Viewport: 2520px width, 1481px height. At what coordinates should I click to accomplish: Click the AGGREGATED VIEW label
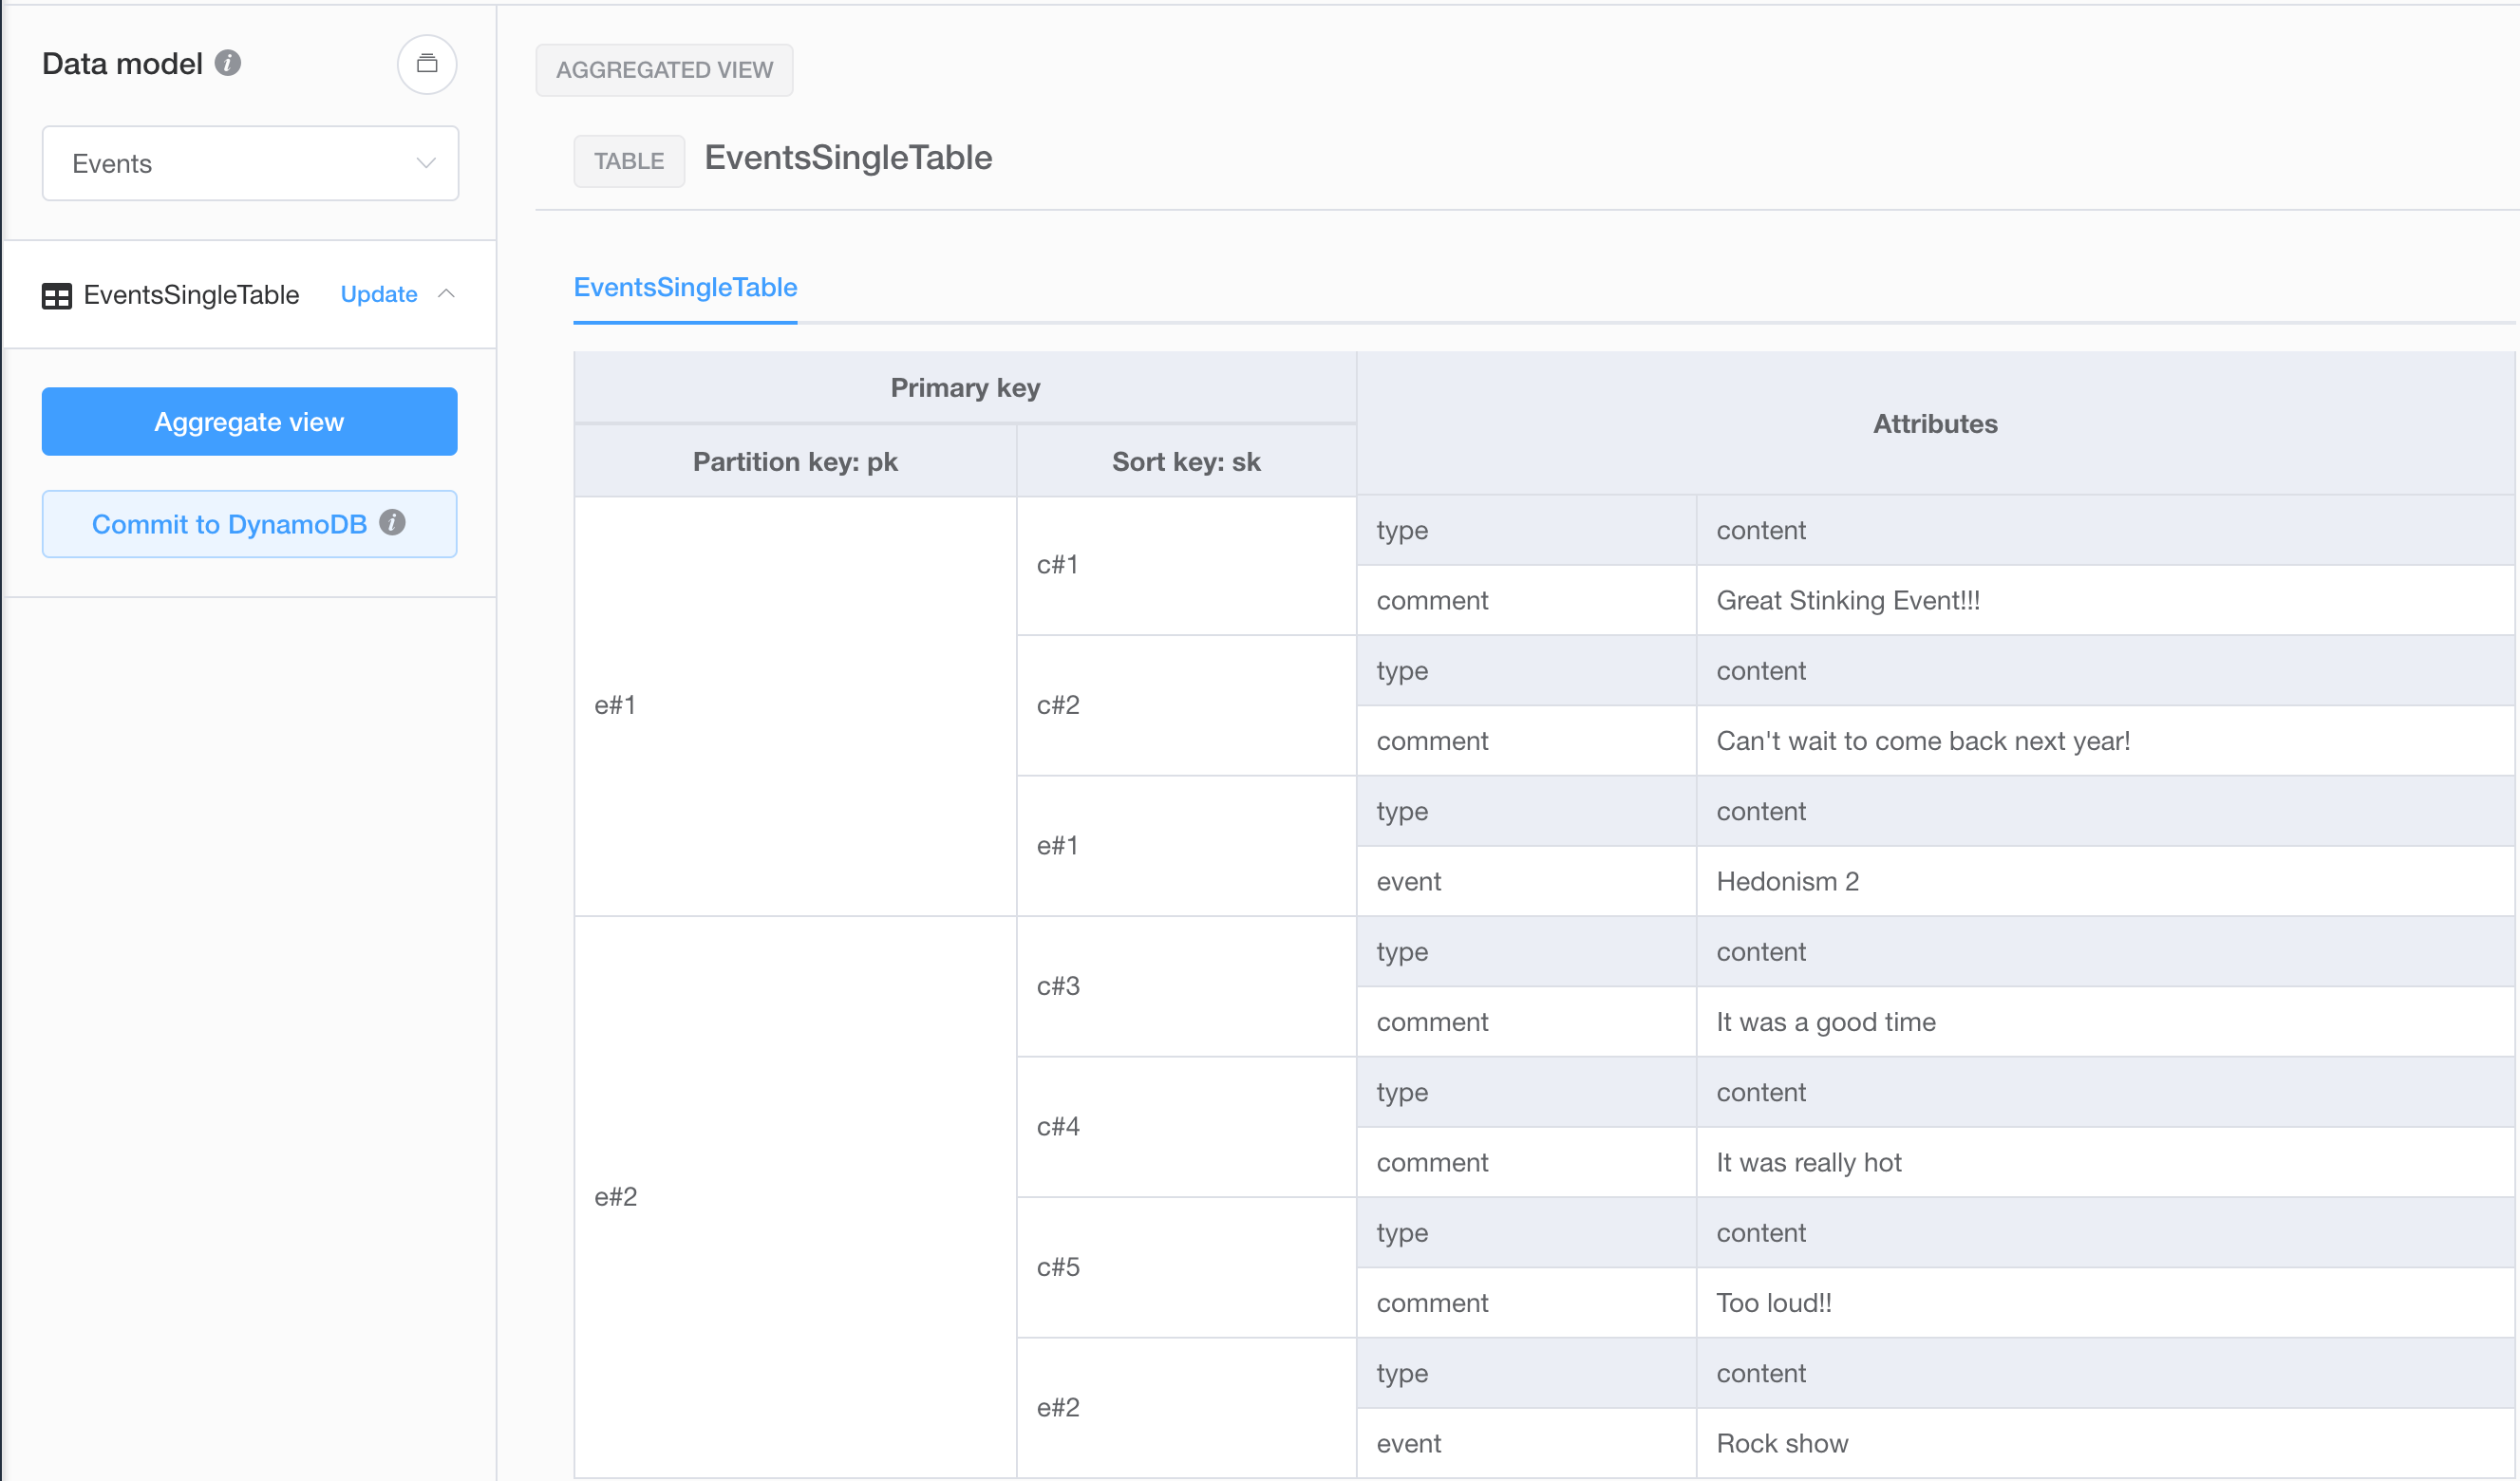coord(664,70)
